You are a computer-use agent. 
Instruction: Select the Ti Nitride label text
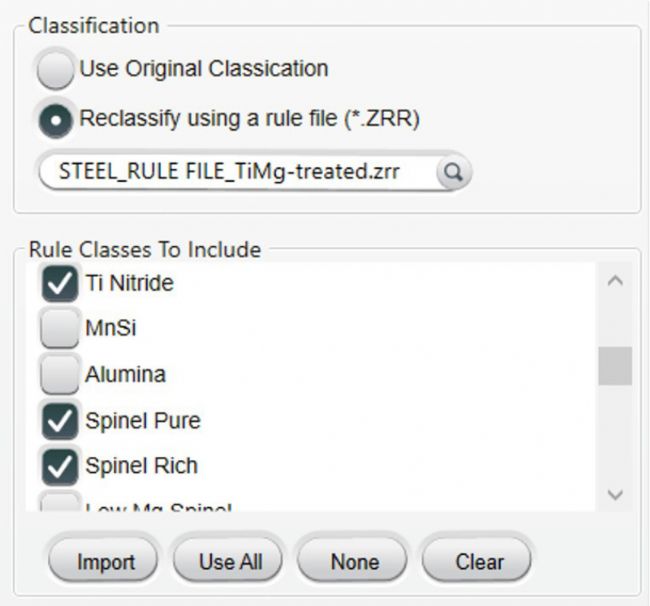[129, 284]
